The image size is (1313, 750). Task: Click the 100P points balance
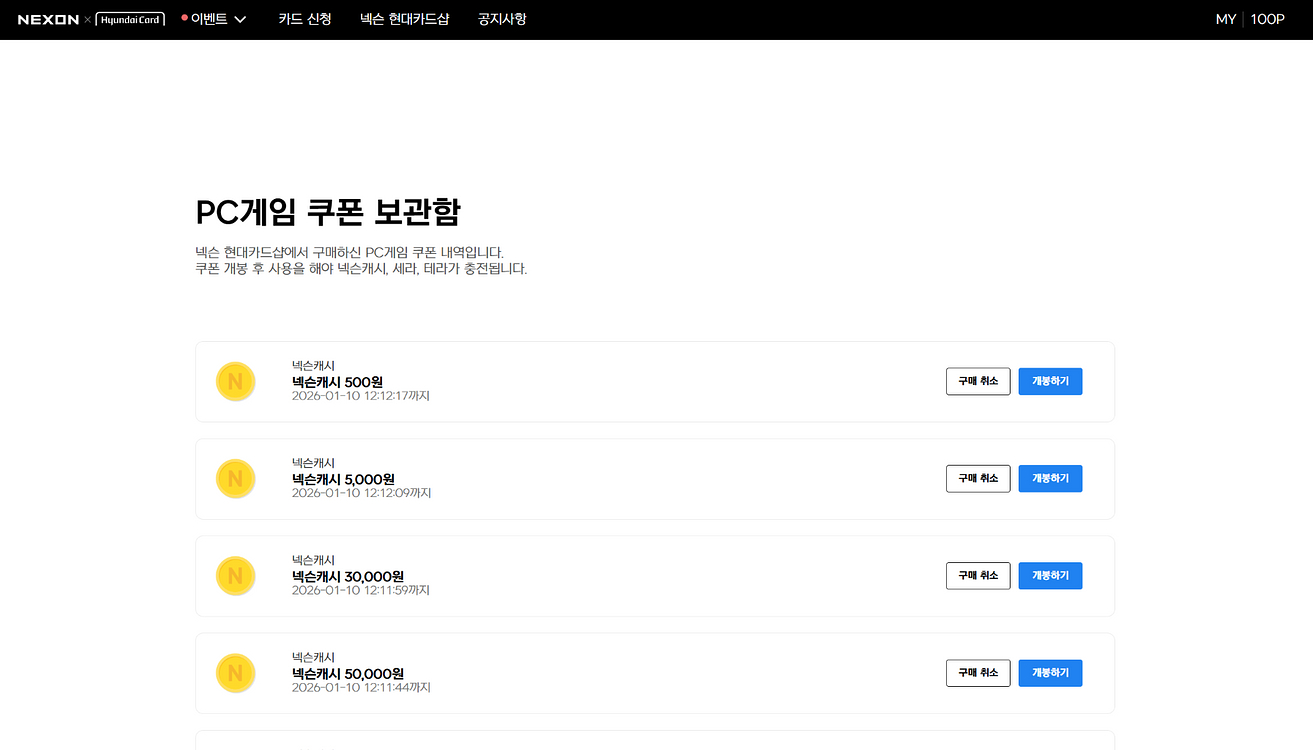tap(1267, 20)
